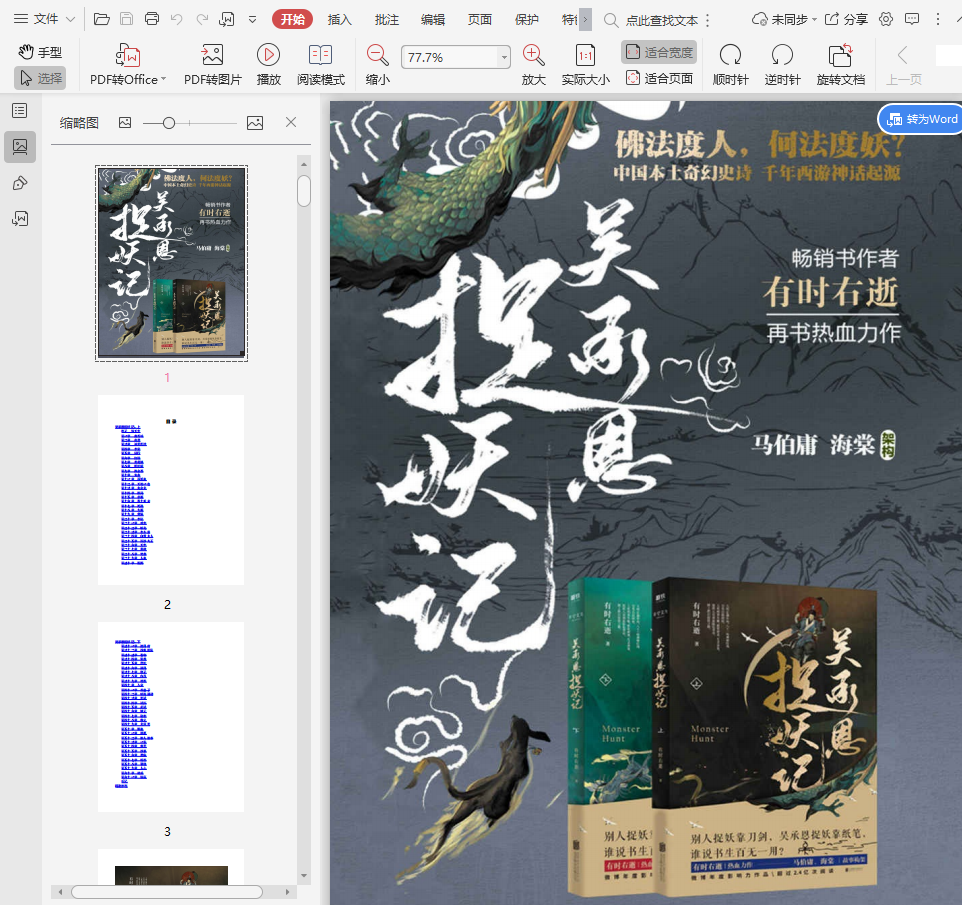962x905 pixels.
Task: Toggle 适合宽度 fit width mode
Action: click(x=659, y=52)
